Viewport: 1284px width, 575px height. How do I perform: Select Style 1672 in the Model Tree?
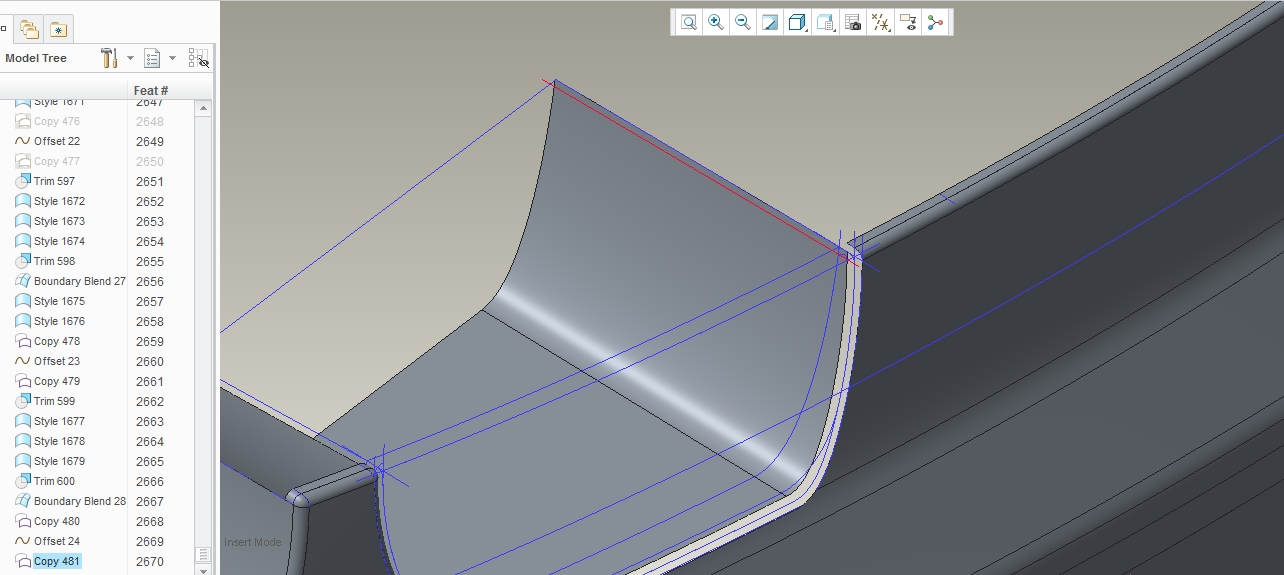tap(59, 201)
